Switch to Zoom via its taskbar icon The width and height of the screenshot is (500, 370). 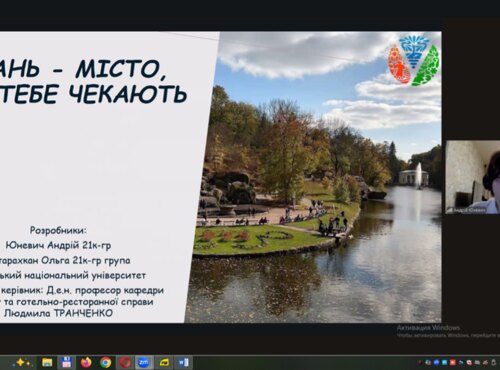(144, 362)
